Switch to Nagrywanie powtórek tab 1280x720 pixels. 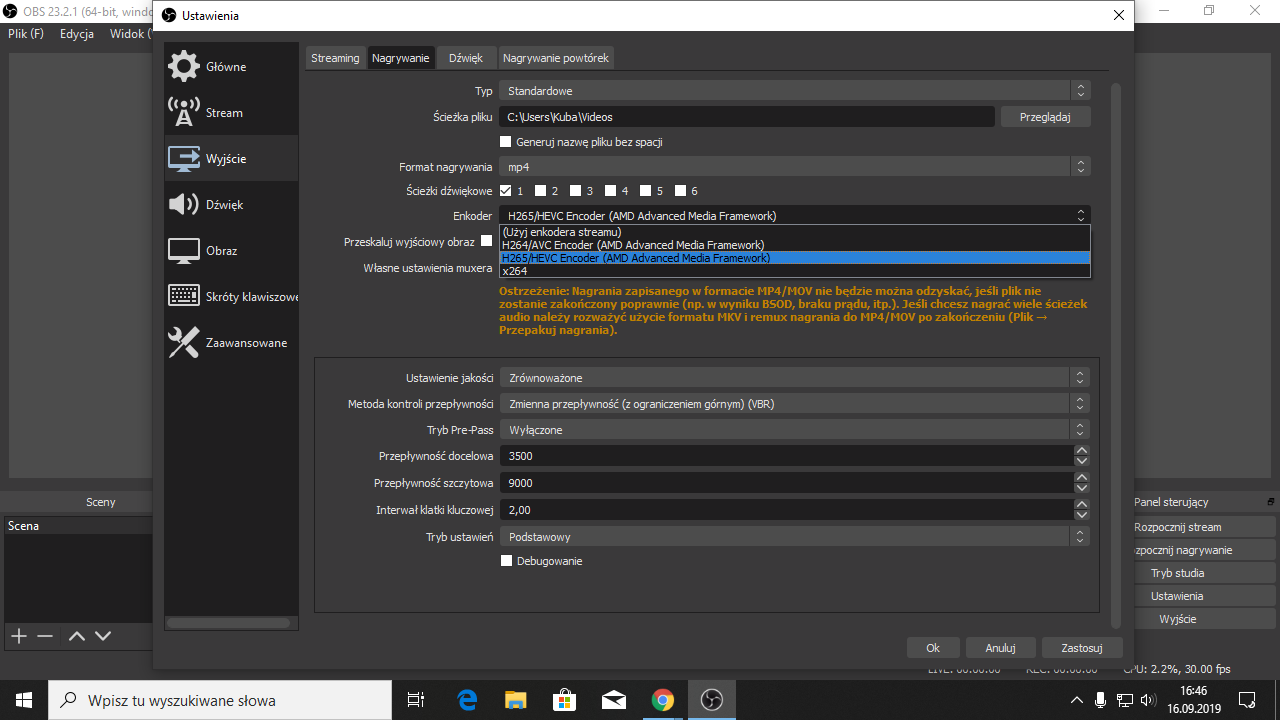click(556, 58)
